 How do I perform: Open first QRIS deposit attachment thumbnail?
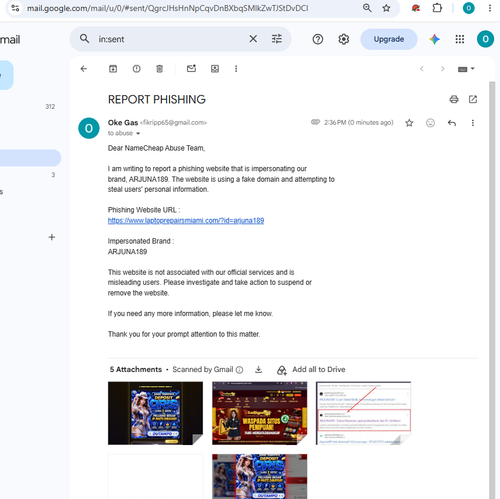point(155,413)
